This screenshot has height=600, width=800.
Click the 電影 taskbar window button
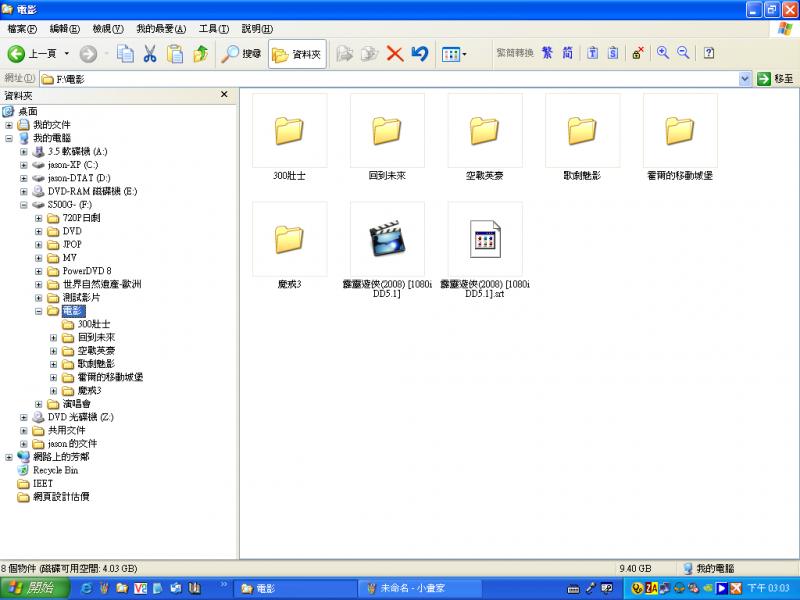[295, 588]
